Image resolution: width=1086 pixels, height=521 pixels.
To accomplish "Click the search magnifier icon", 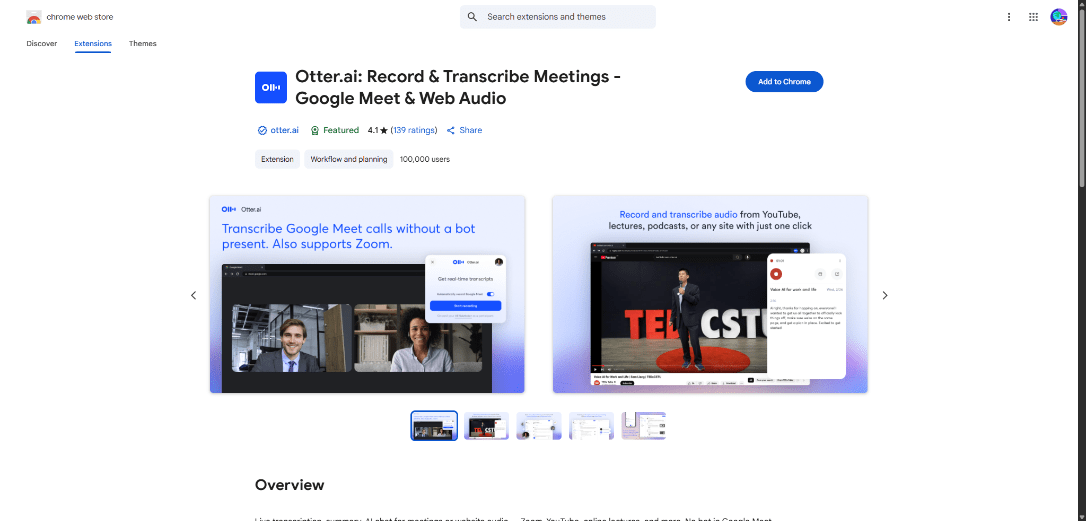I will 472,17.
